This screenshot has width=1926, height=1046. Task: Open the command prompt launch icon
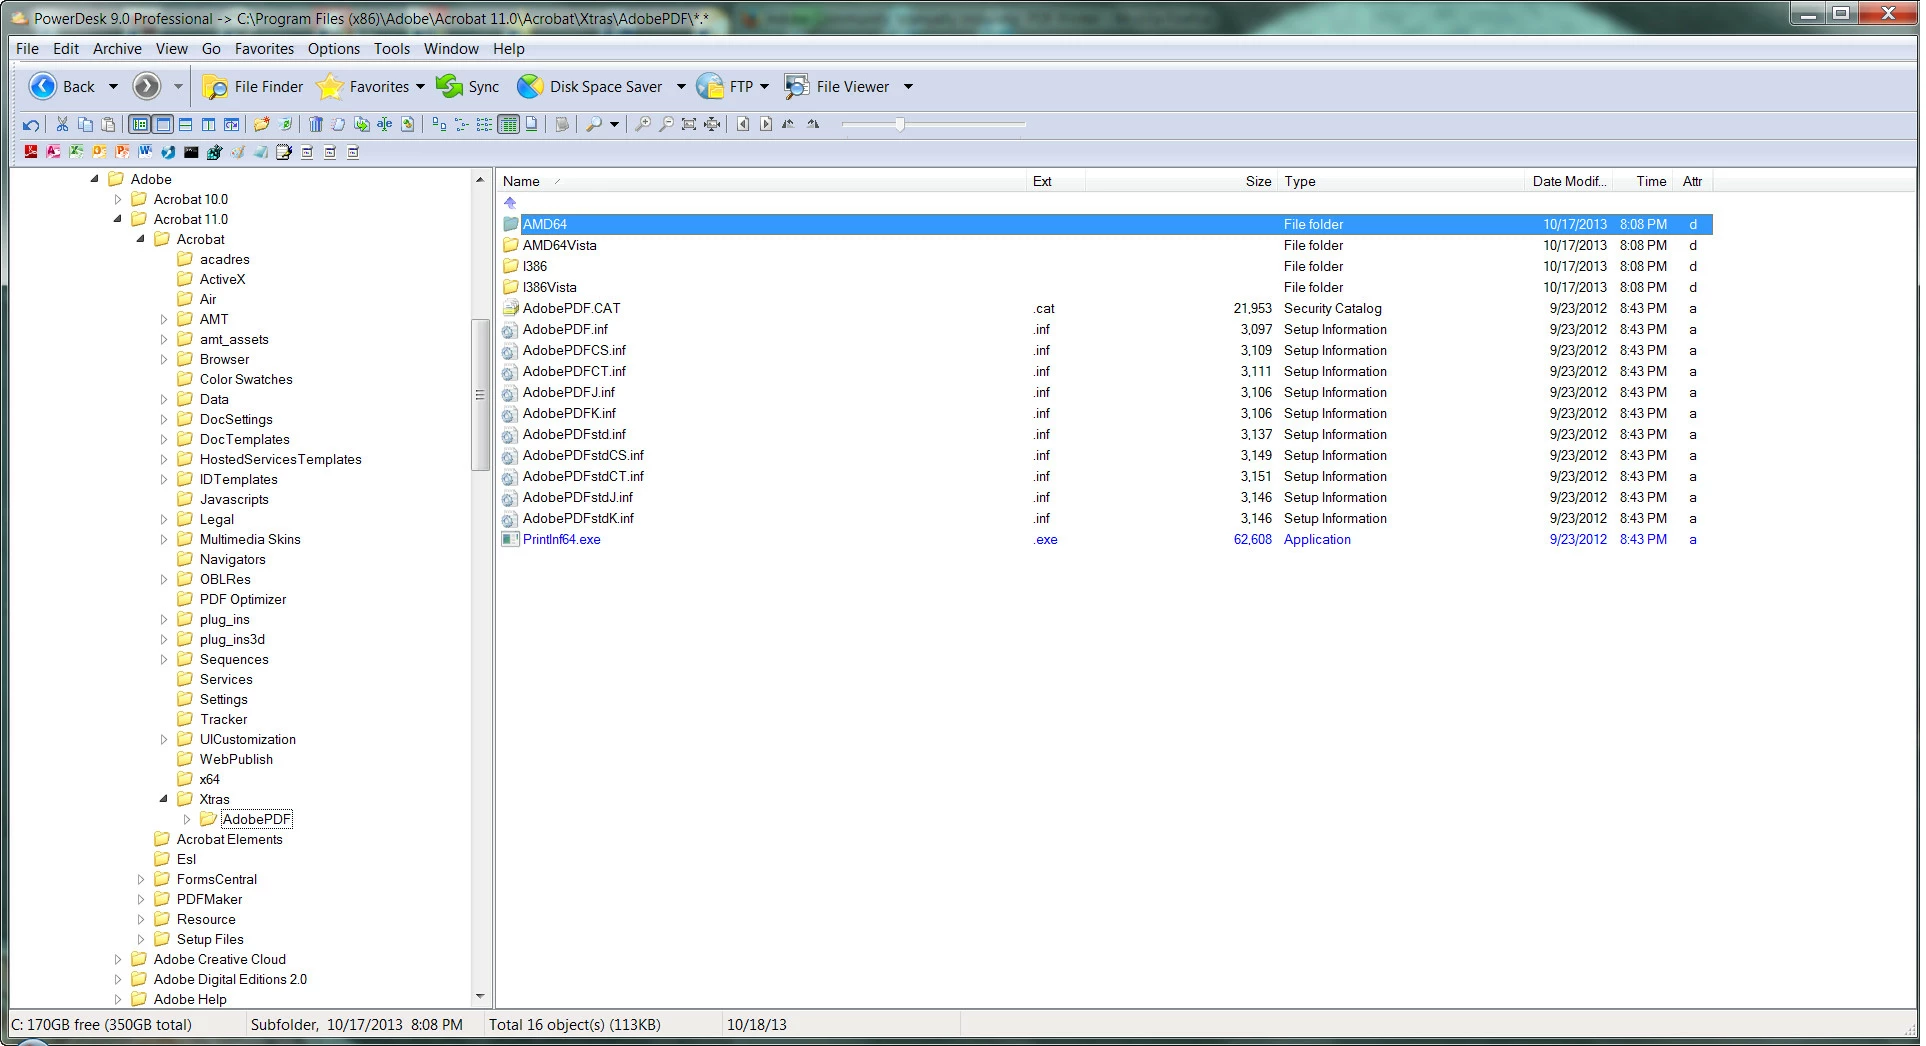tap(191, 152)
